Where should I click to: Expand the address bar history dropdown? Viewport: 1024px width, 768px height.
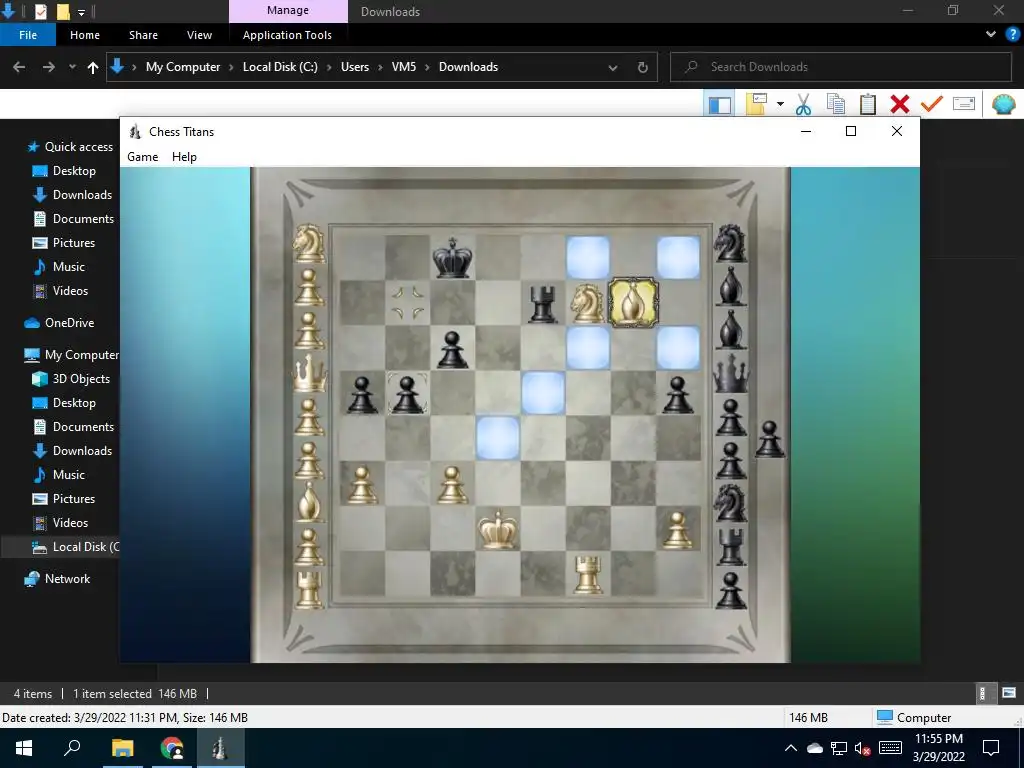(x=613, y=68)
